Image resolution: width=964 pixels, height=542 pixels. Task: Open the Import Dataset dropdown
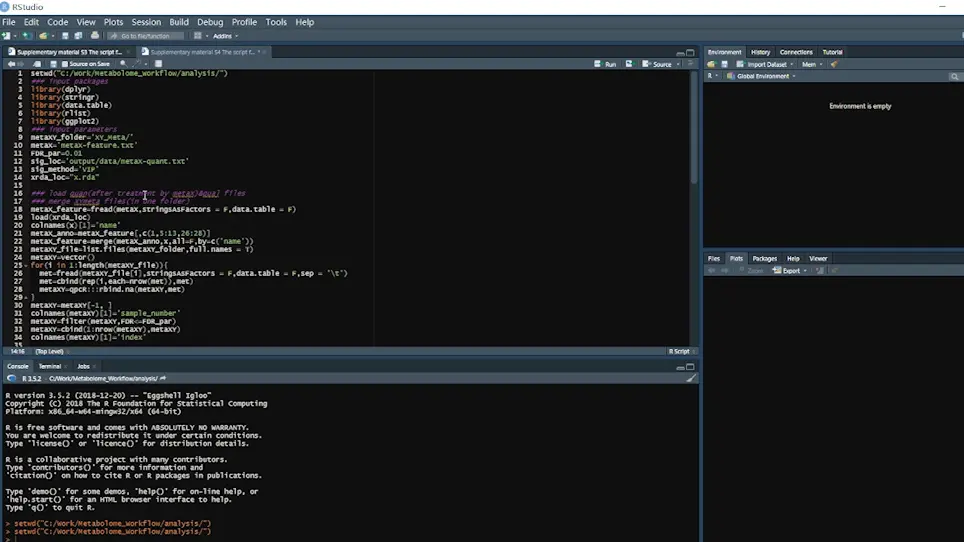tap(765, 64)
